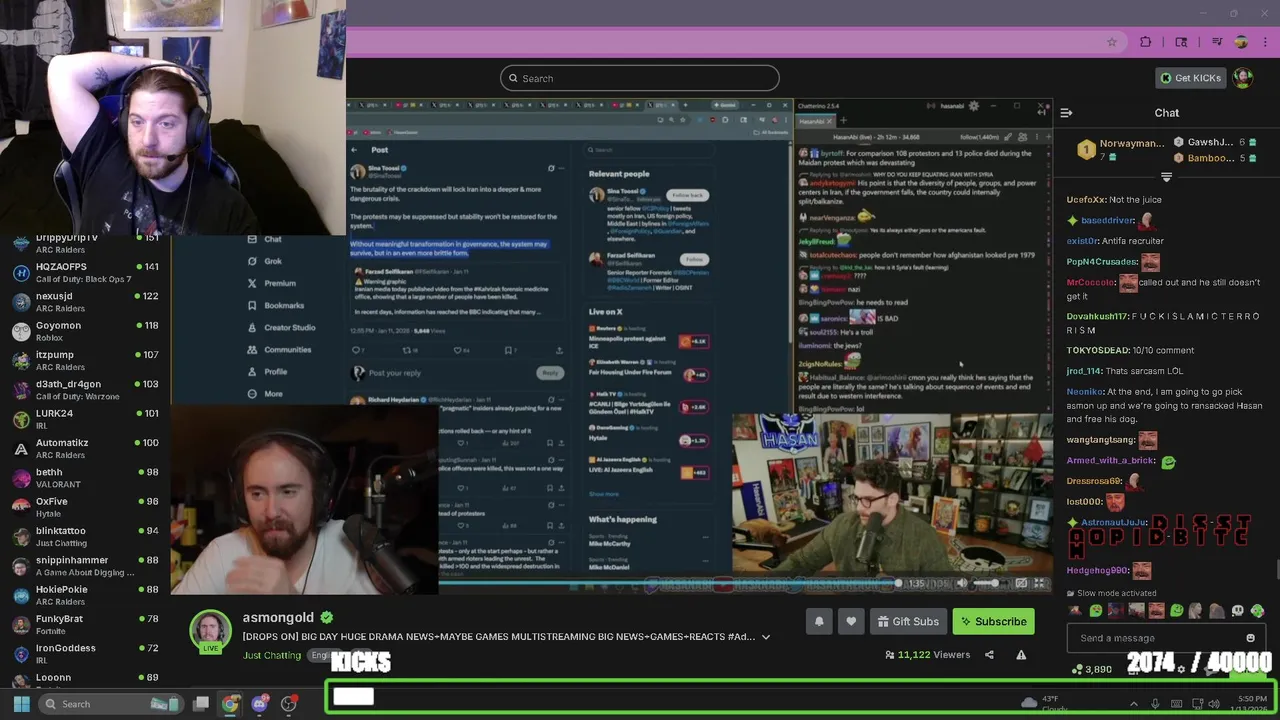Click chat username Dovahkush117
The height and width of the screenshot is (720, 1280).
pyautogui.click(x=1098, y=316)
